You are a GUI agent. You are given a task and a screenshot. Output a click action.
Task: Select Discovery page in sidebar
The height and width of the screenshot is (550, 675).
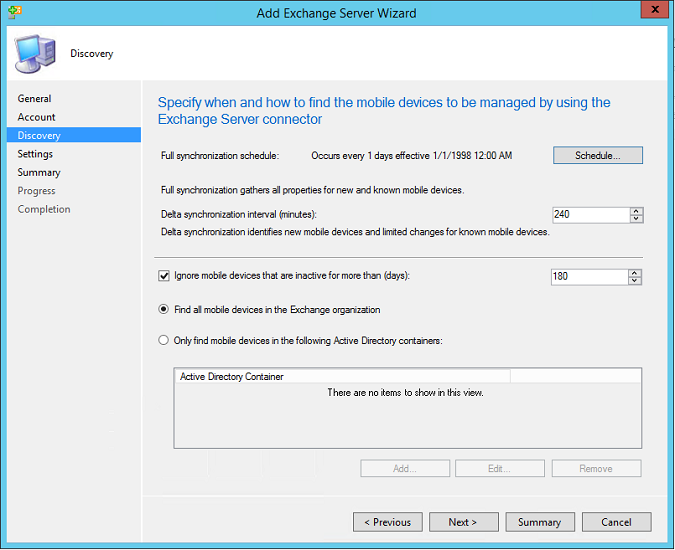(x=74, y=135)
